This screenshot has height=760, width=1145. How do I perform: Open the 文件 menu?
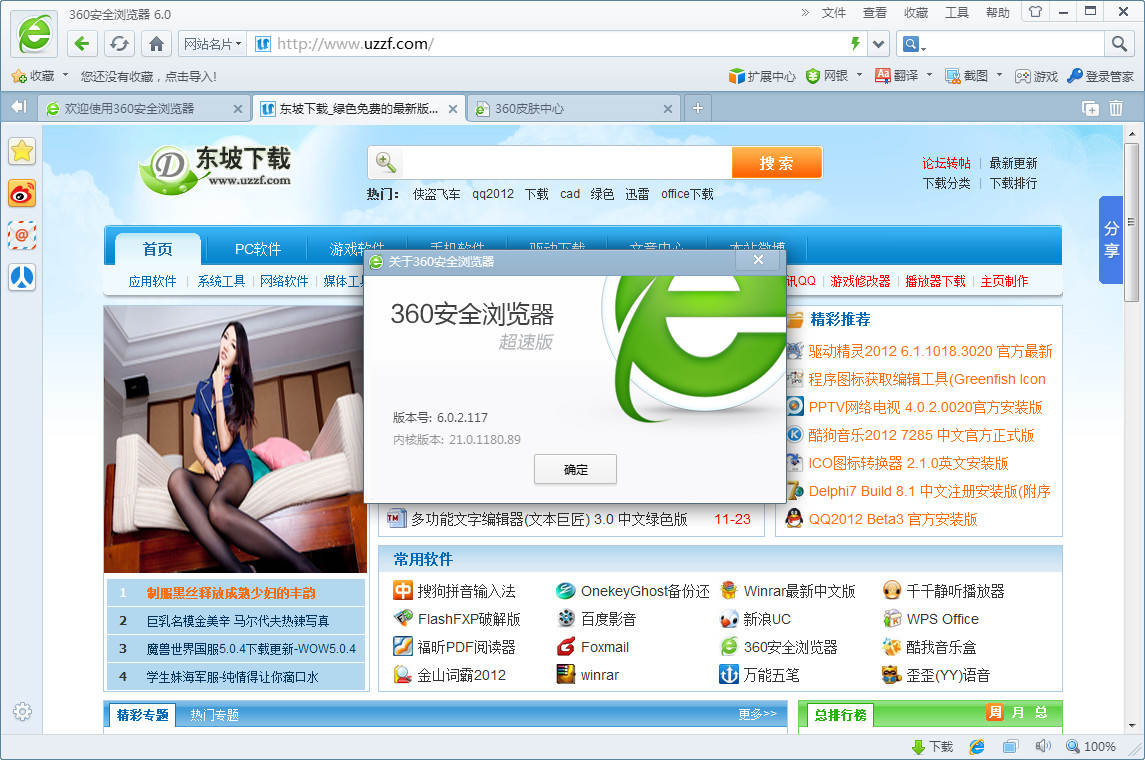pyautogui.click(x=833, y=12)
